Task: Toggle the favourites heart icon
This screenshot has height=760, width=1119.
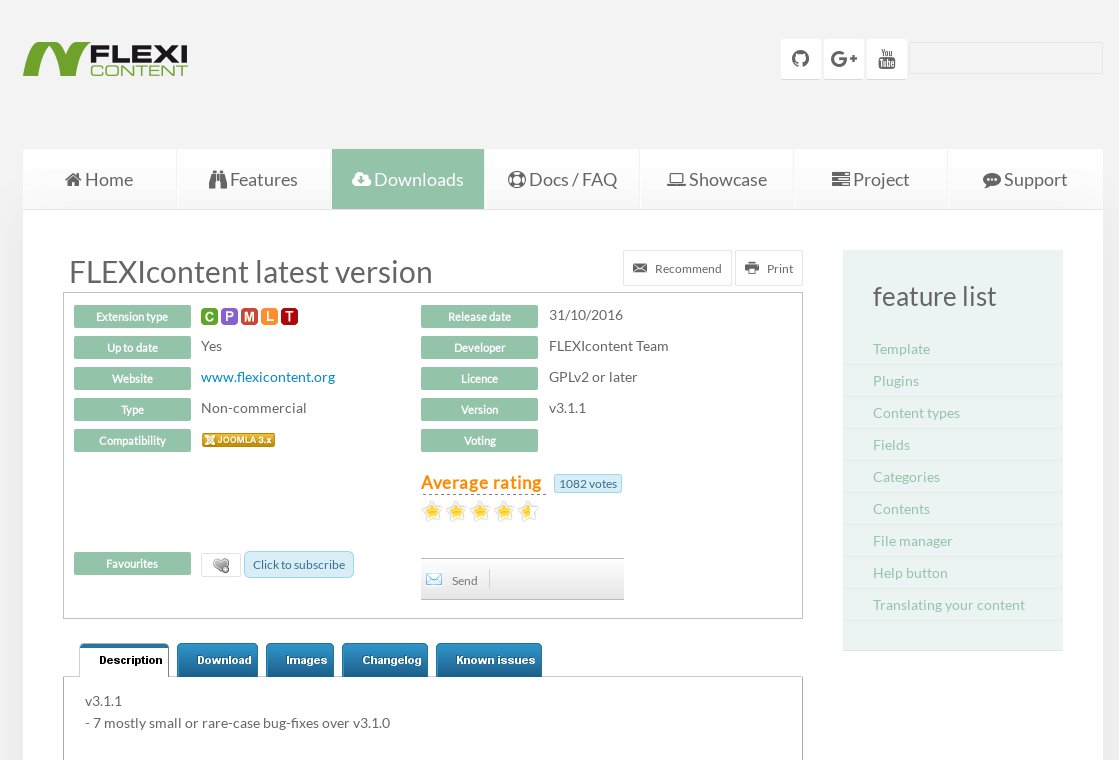Action: [221, 565]
